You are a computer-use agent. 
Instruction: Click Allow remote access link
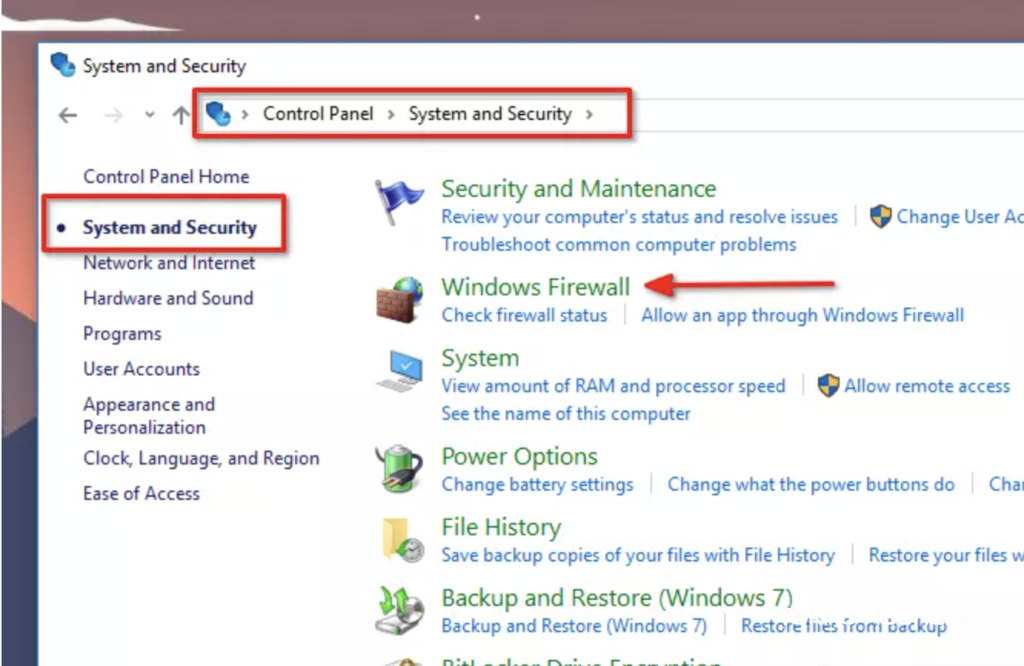click(x=927, y=386)
